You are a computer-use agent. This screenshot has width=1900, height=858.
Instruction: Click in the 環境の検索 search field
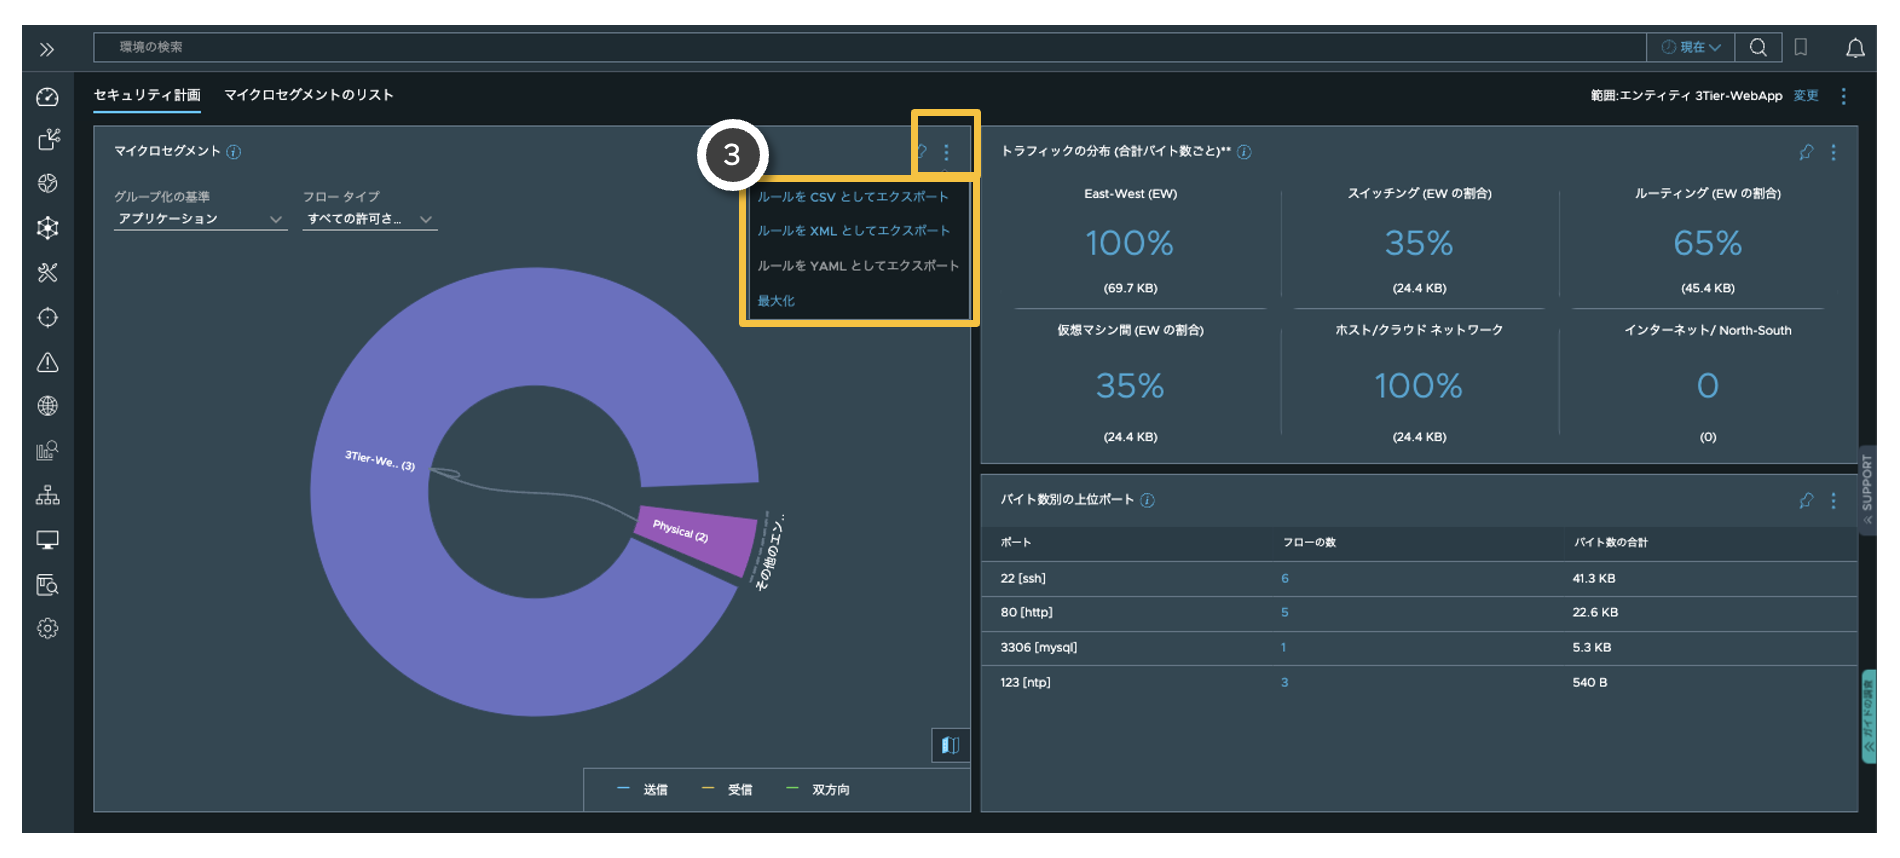[x=870, y=47]
